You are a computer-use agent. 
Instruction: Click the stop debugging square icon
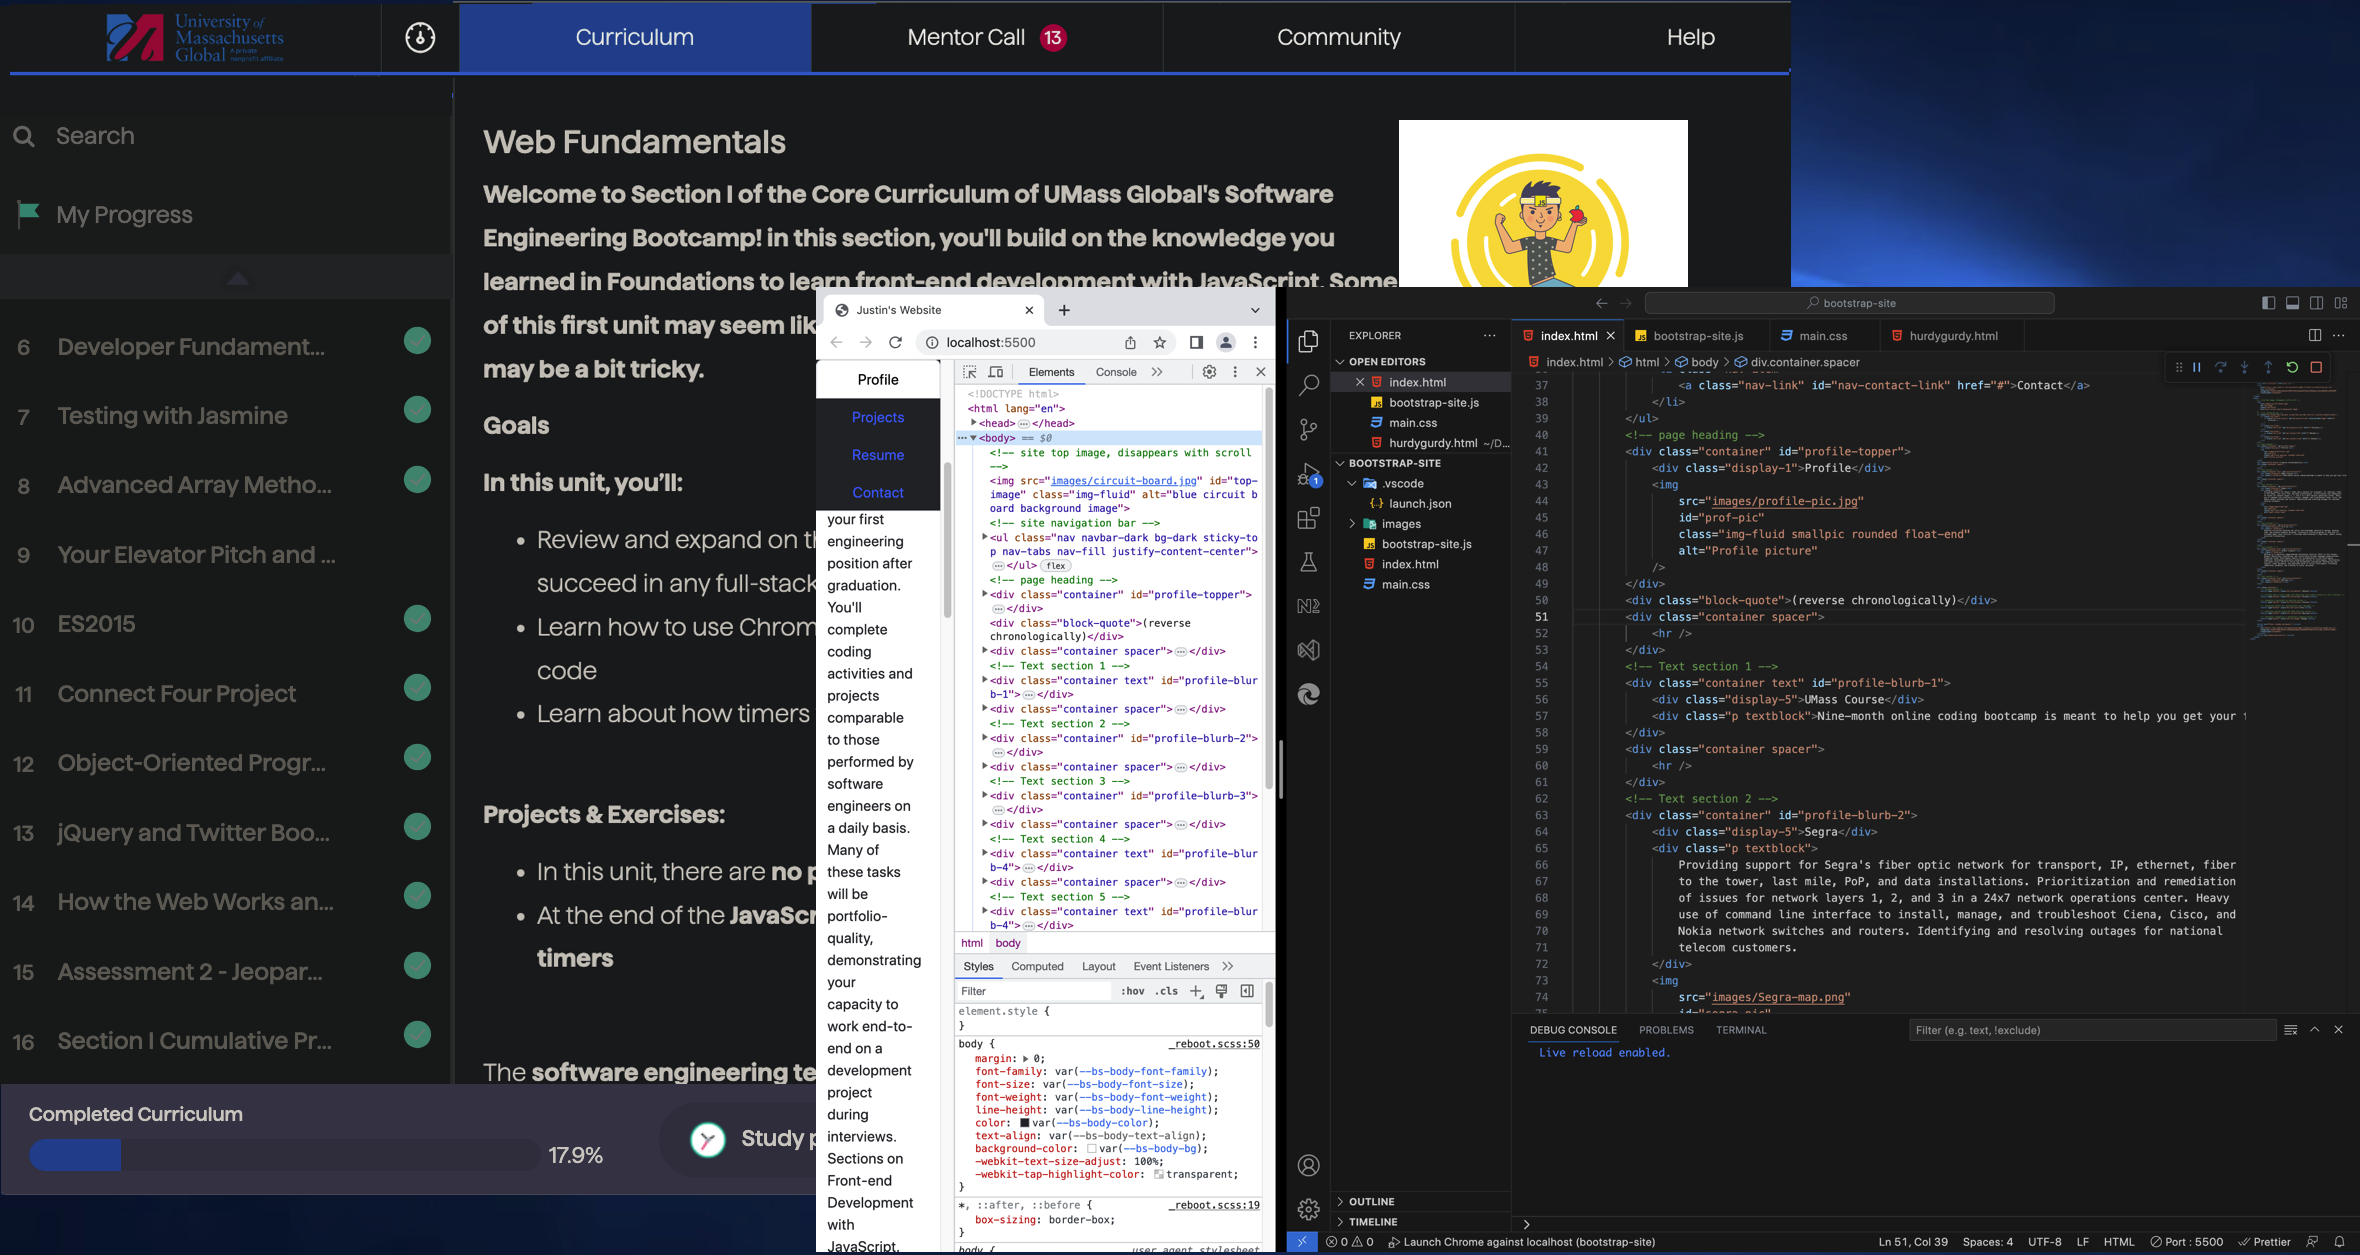click(x=2316, y=368)
